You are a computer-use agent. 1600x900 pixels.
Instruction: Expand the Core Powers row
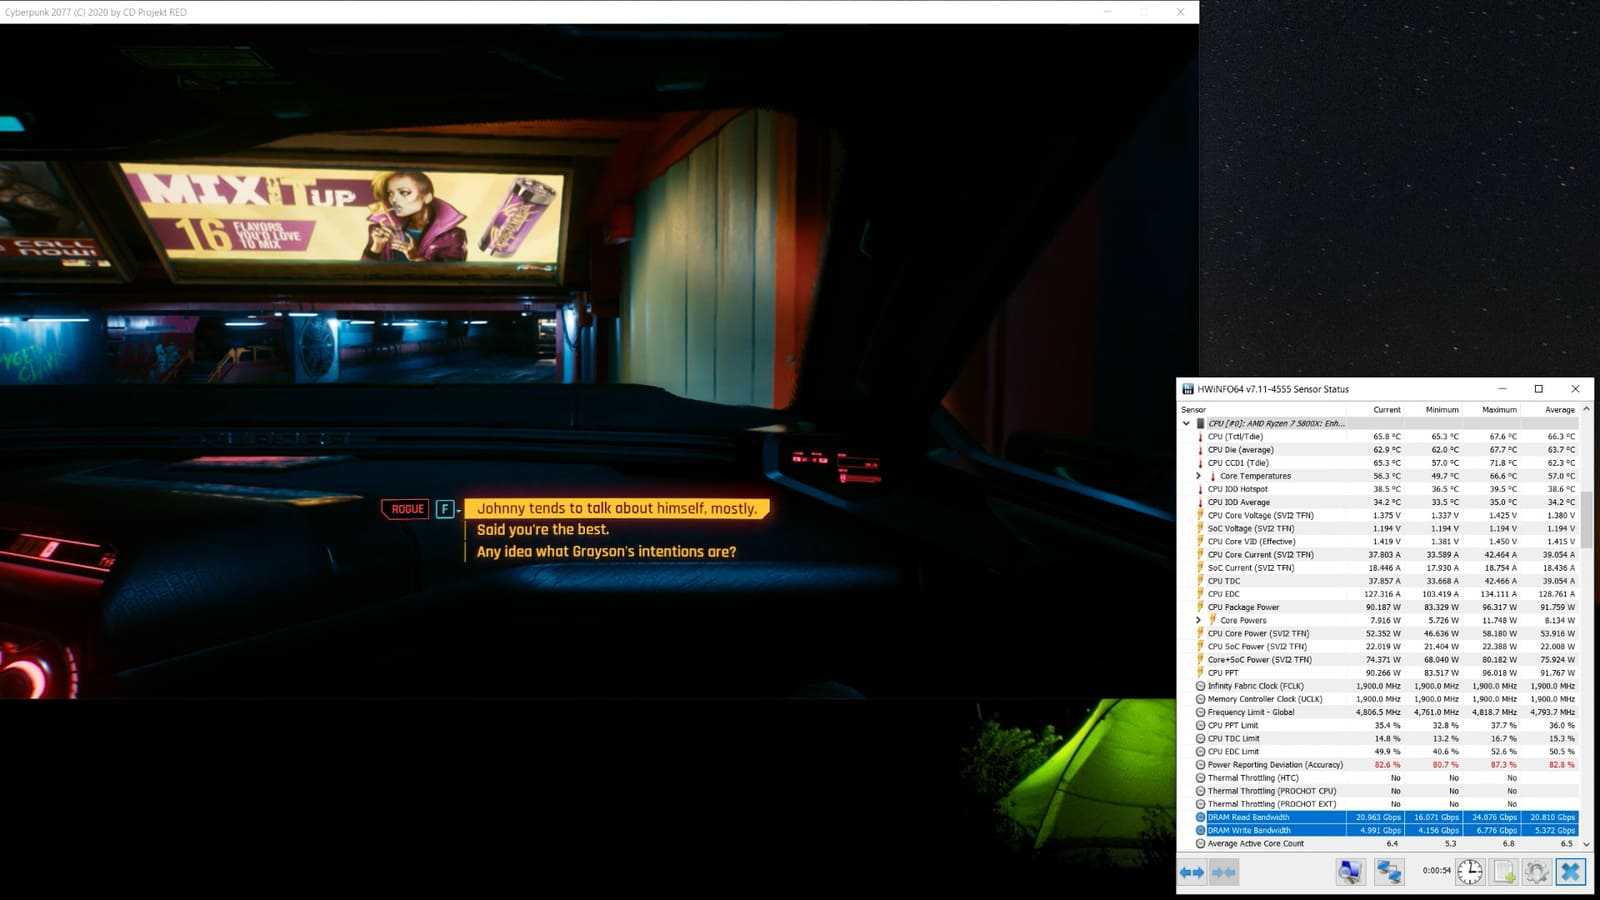(x=1199, y=620)
